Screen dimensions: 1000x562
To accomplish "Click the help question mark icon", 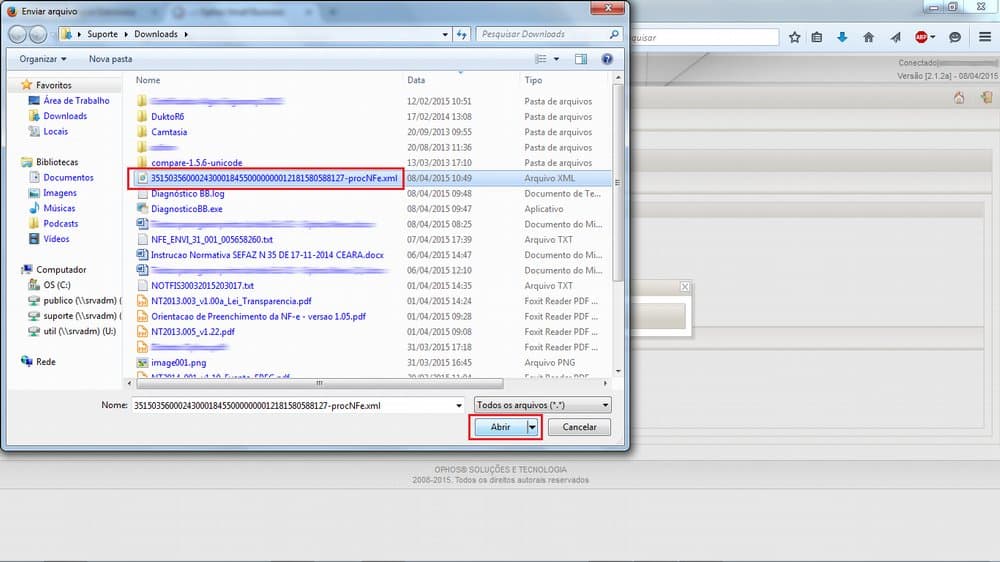I will [x=607, y=59].
